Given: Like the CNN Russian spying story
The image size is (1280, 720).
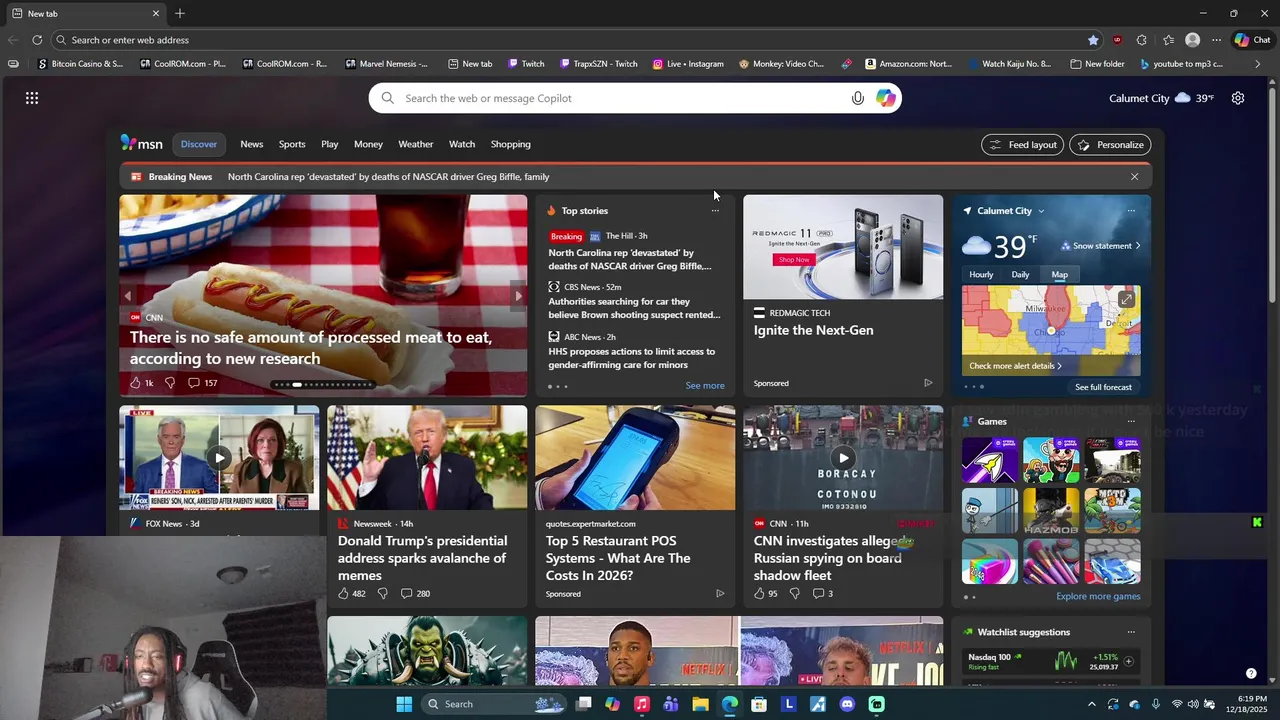Looking at the screenshot, I should pos(766,594).
